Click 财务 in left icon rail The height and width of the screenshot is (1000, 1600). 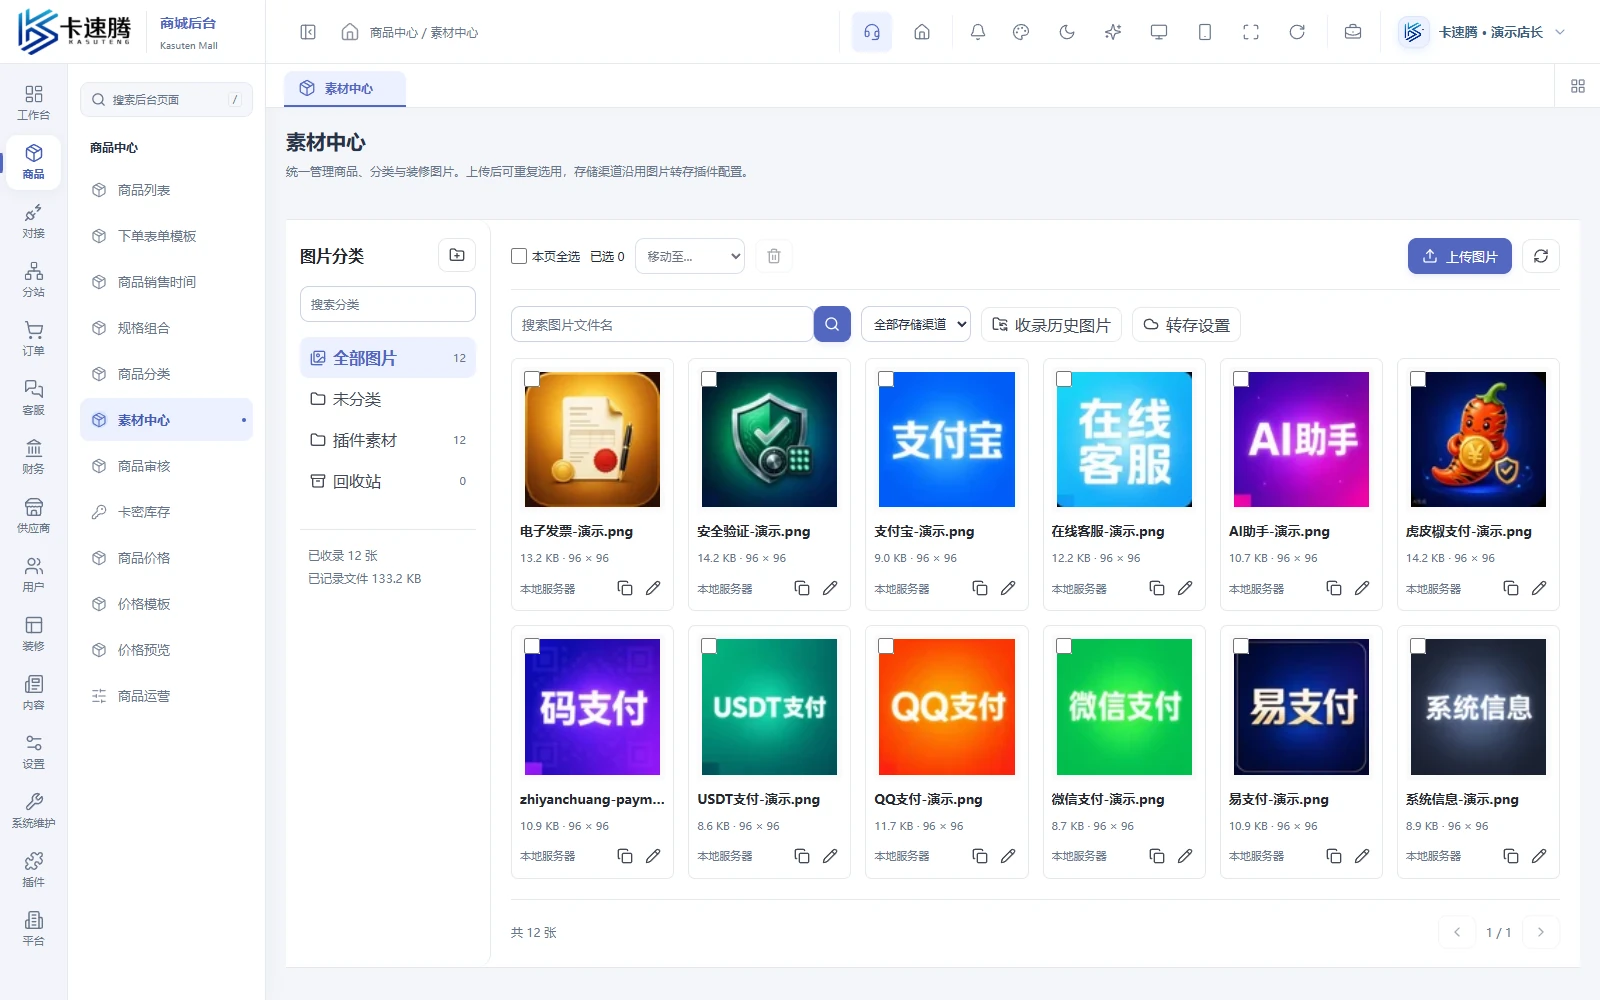tap(34, 456)
